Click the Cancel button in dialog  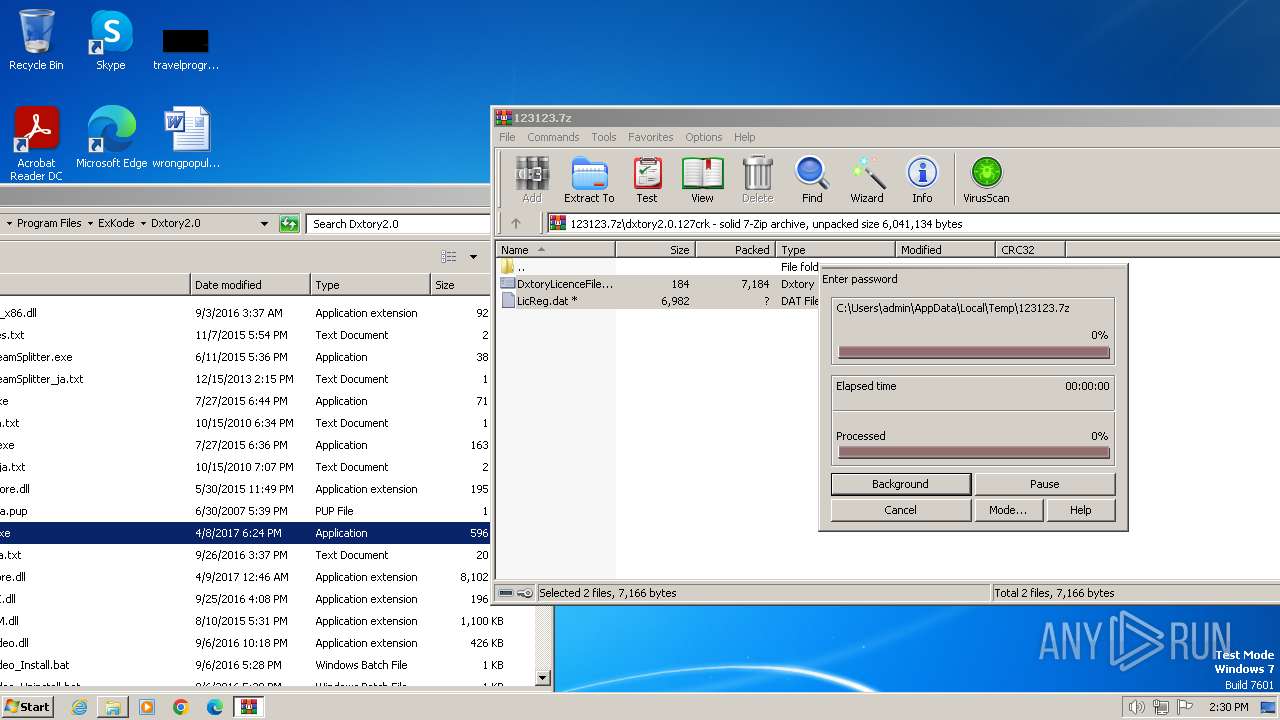pos(900,510)
